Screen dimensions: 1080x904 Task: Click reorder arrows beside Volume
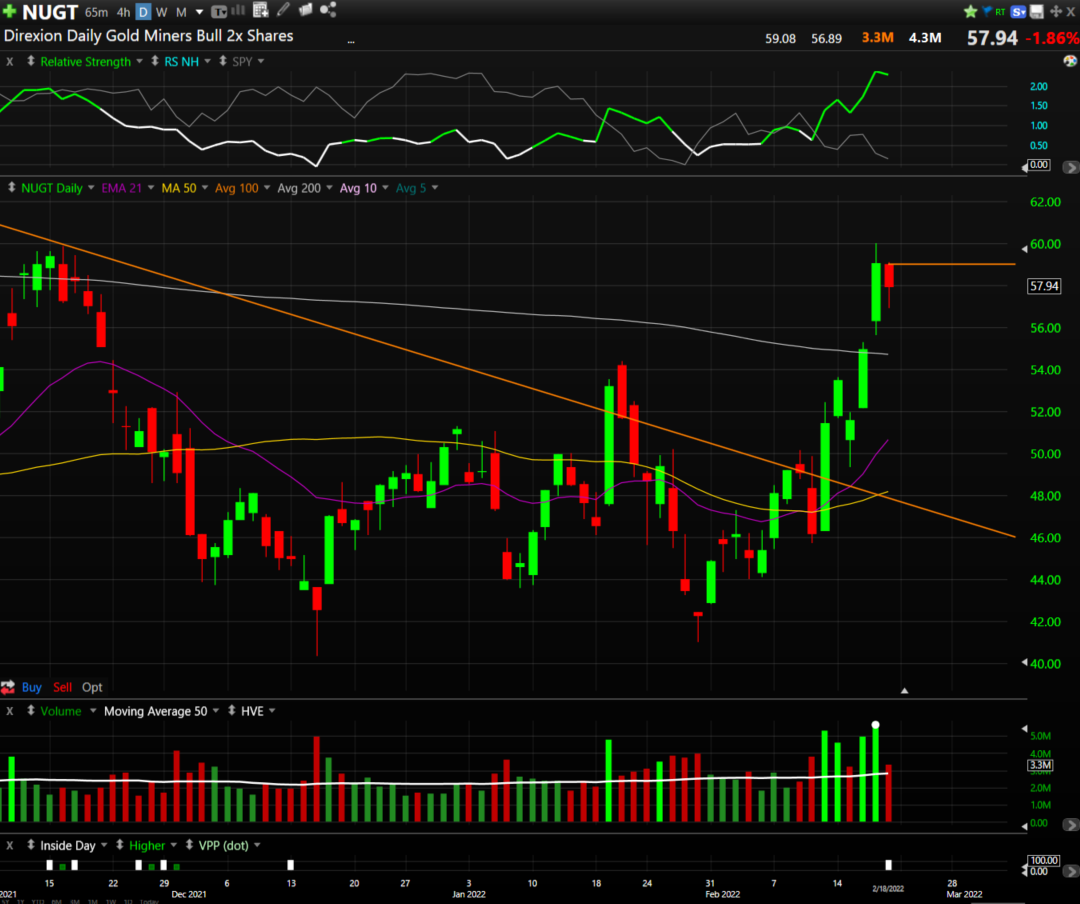pyautogui.click(x=31, y=710)
